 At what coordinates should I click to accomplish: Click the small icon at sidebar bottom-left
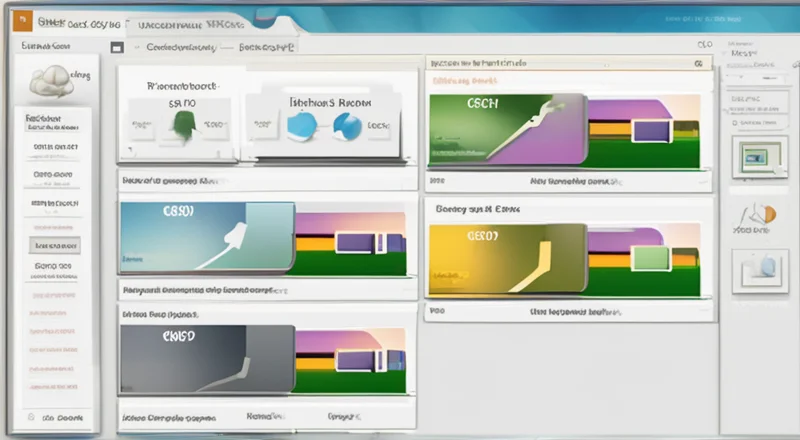33,416
